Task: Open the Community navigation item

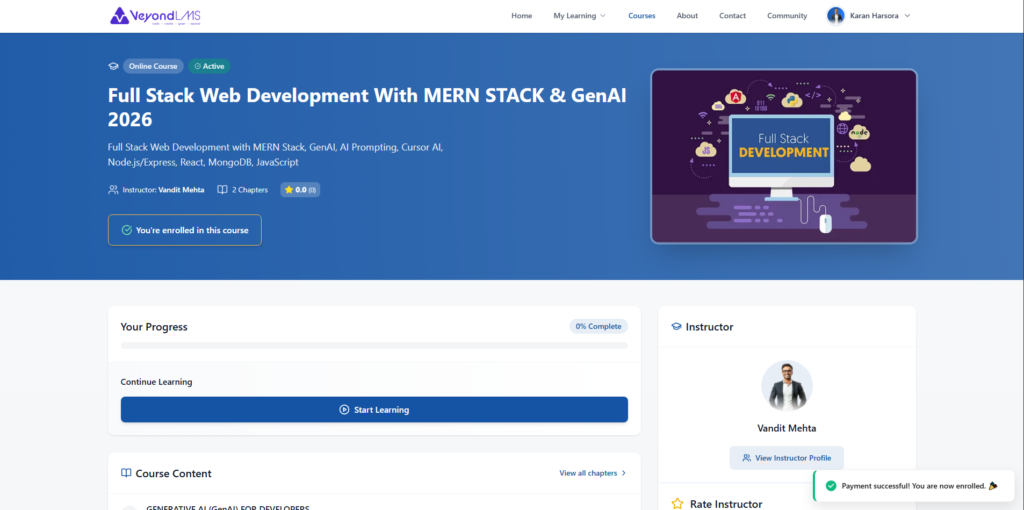Action: pyautogui.click(x=787, y=16)
